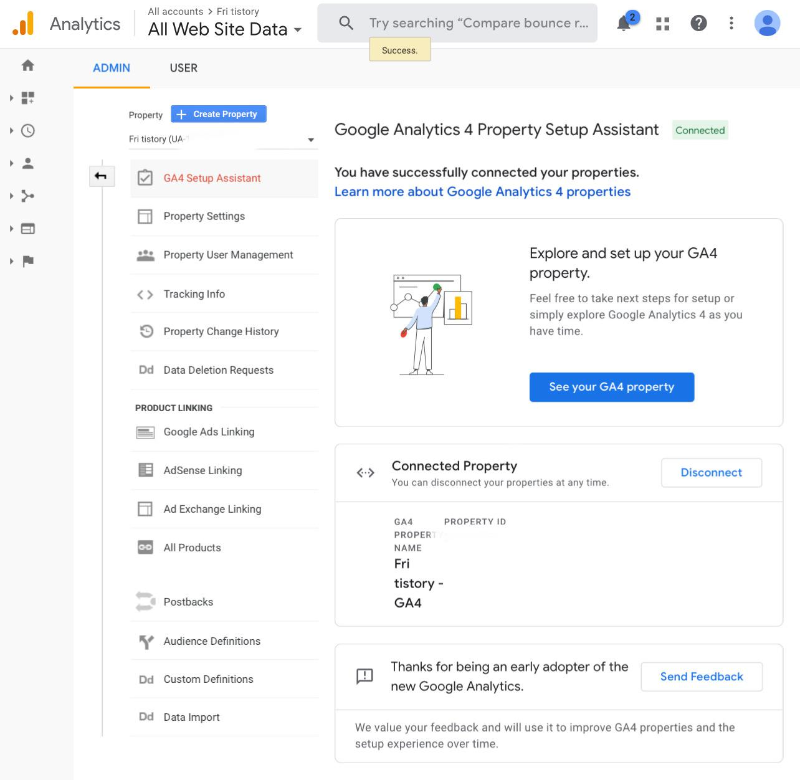The height and width of the screenshot is (780, 800).
Task: Click the PRODUCT LINKING section header
Action: [173, 408]
